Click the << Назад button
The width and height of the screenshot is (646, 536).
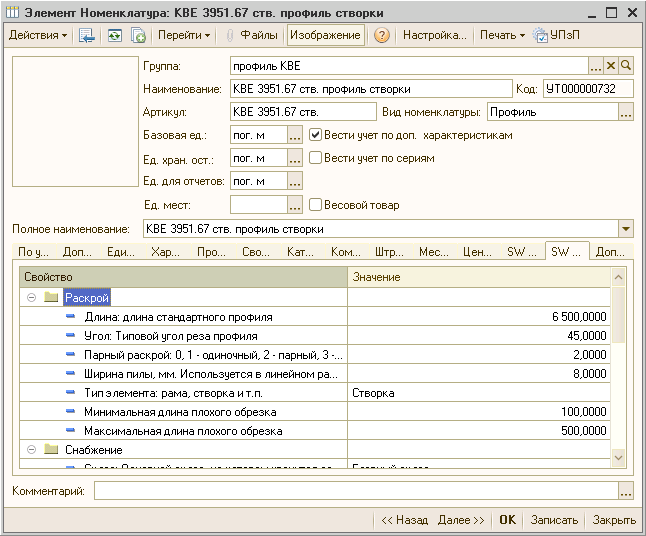405,520
